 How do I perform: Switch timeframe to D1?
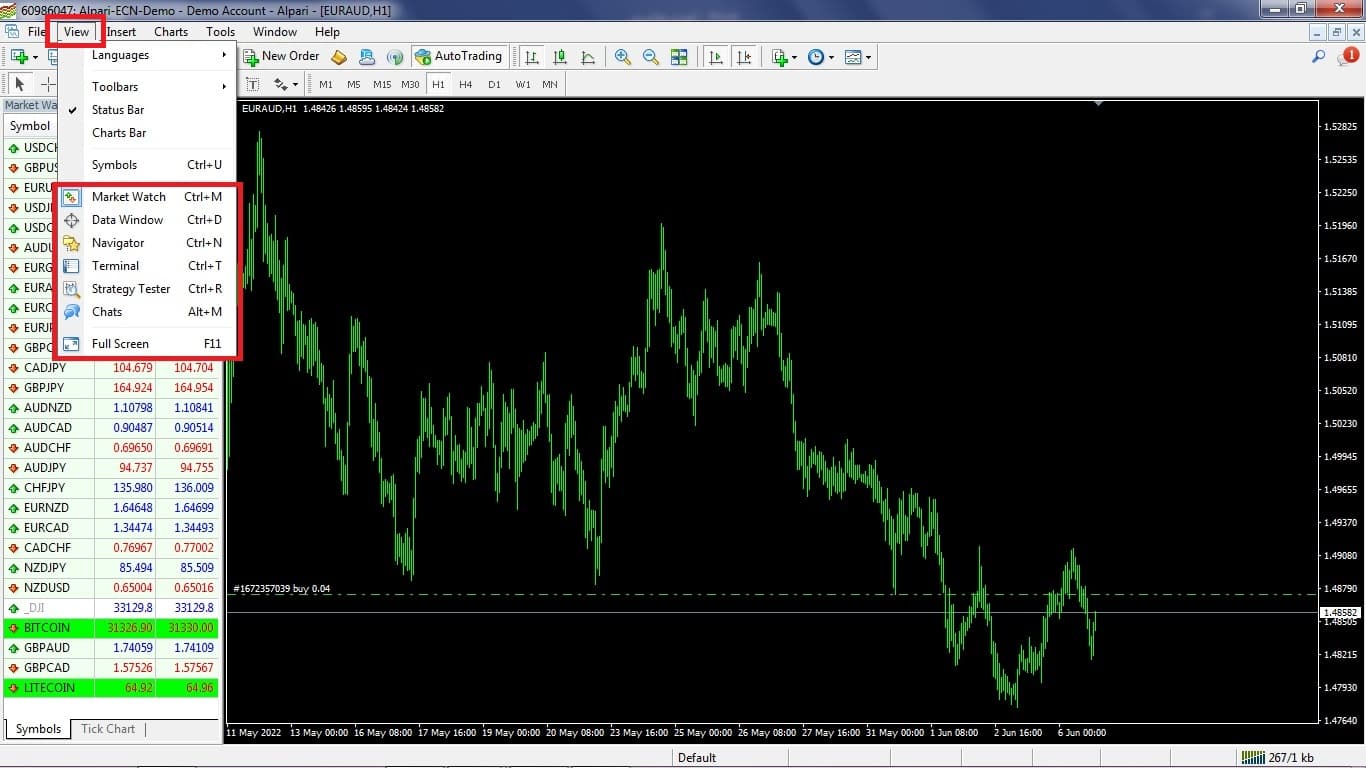tap(494, 85)
